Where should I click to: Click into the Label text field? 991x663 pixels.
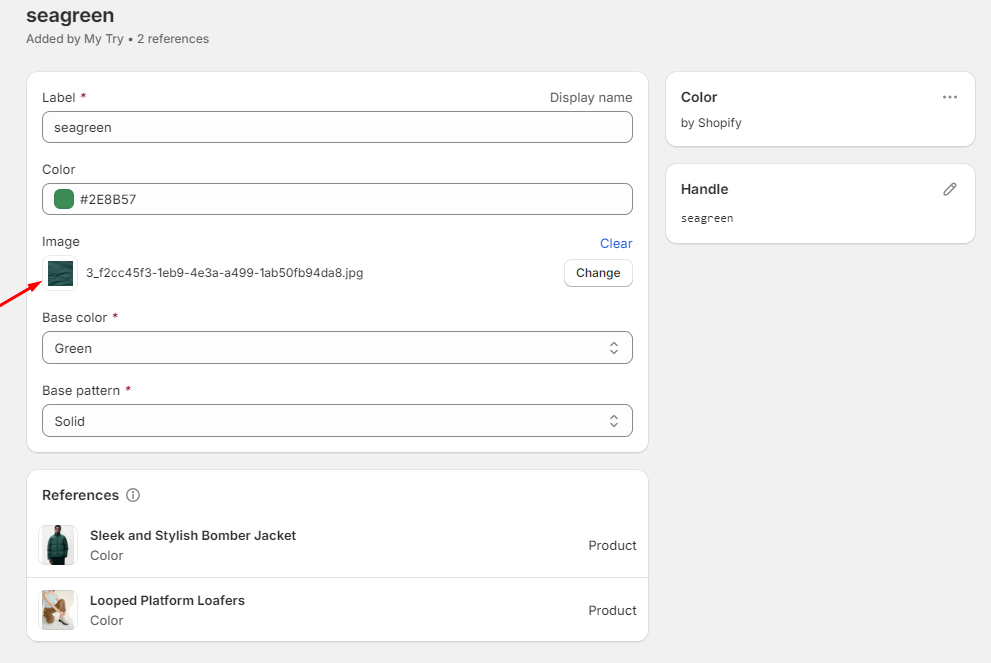pos(337,127)
